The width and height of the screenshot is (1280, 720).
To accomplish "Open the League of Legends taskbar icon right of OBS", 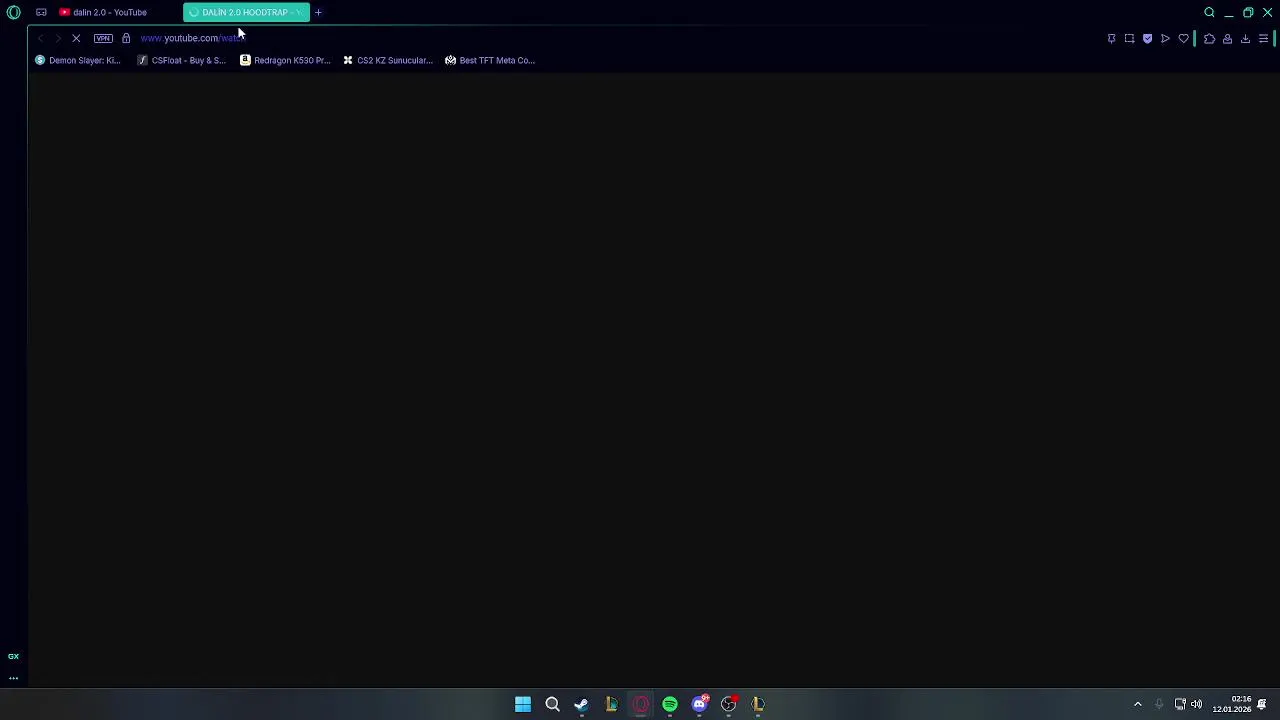I will coord(758,704).
